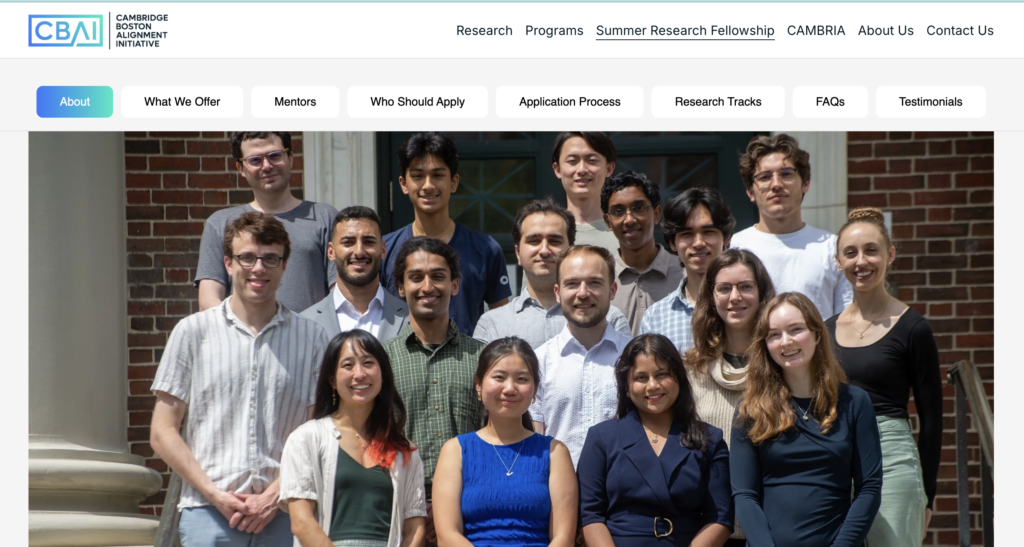The width and height of the screenshot is (1024, 547).
Task: Open the Research Tracks tab
Action: [718, 102]
